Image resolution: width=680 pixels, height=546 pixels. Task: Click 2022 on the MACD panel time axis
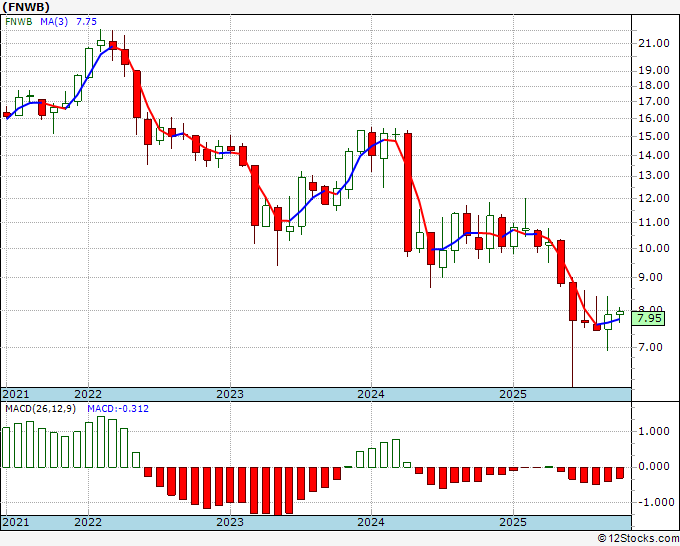88,522
